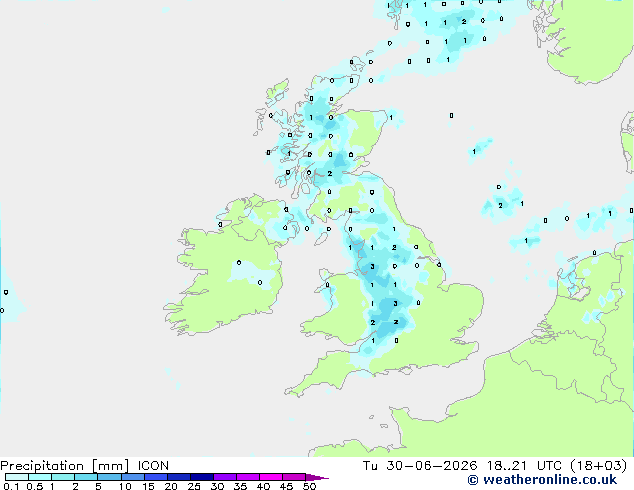Click the date '30-06-2026'

coord(431,466)
